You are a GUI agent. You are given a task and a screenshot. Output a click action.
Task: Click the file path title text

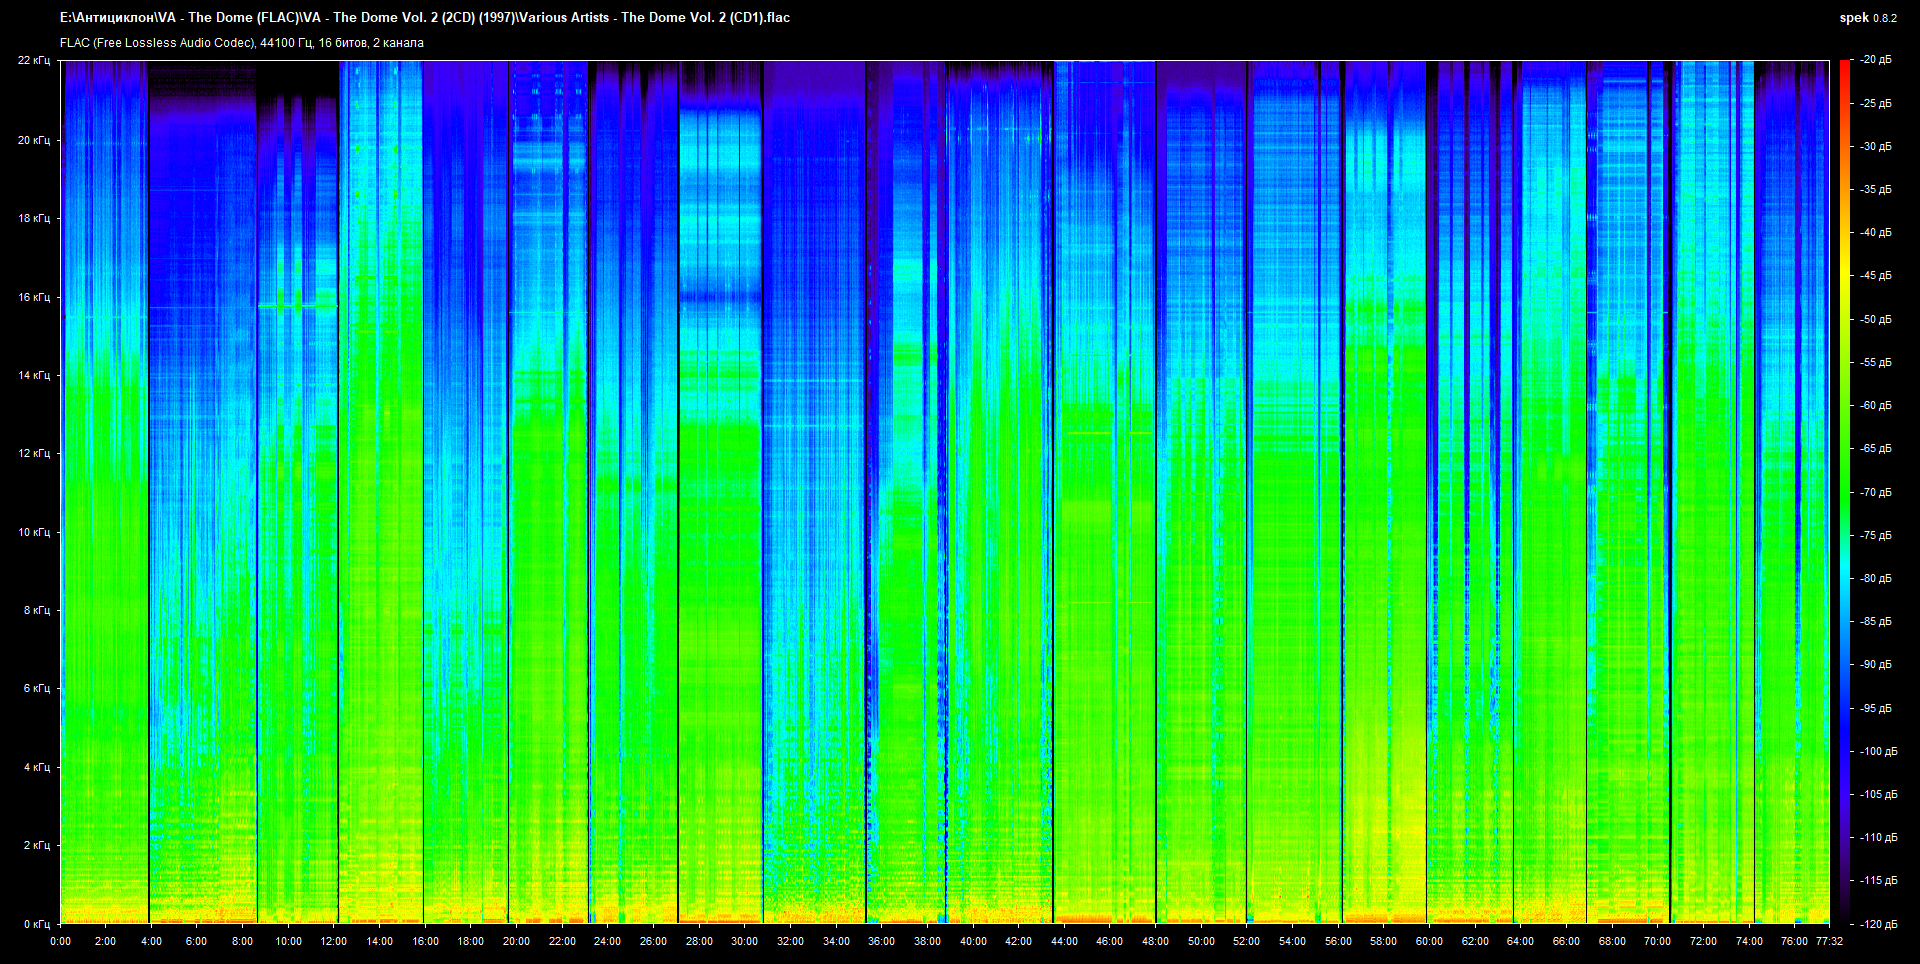(x=425, y=17)
